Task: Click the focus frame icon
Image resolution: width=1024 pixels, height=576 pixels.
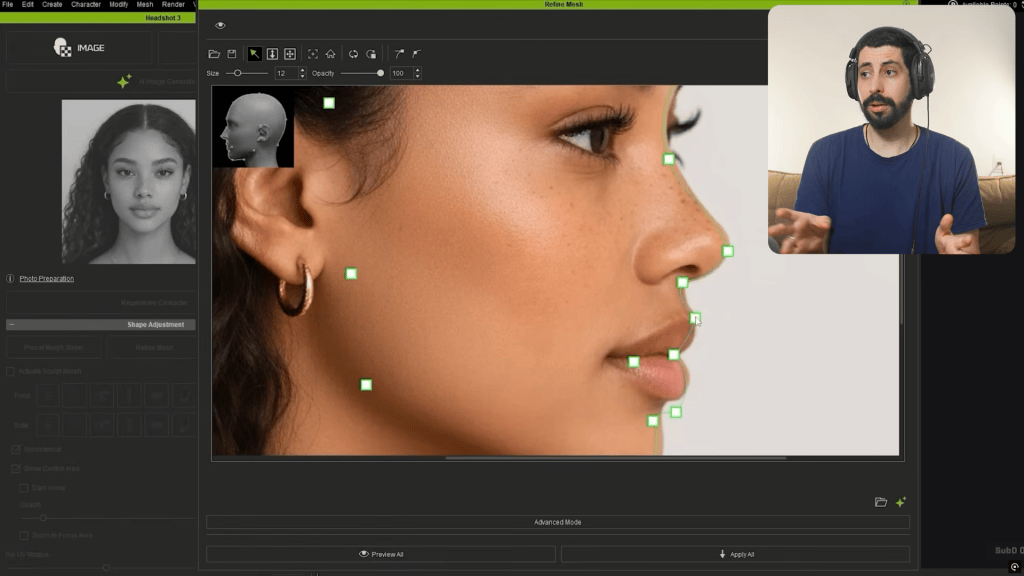Action: click(313, 54)
